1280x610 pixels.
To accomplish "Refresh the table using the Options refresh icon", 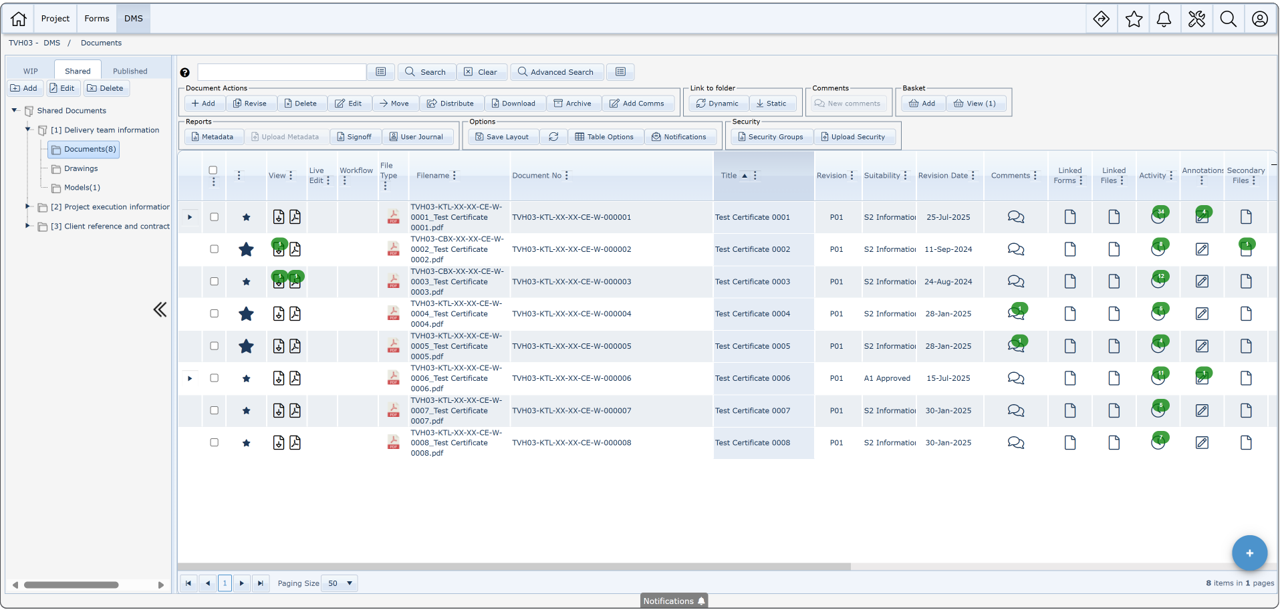I will pos(553,137).
